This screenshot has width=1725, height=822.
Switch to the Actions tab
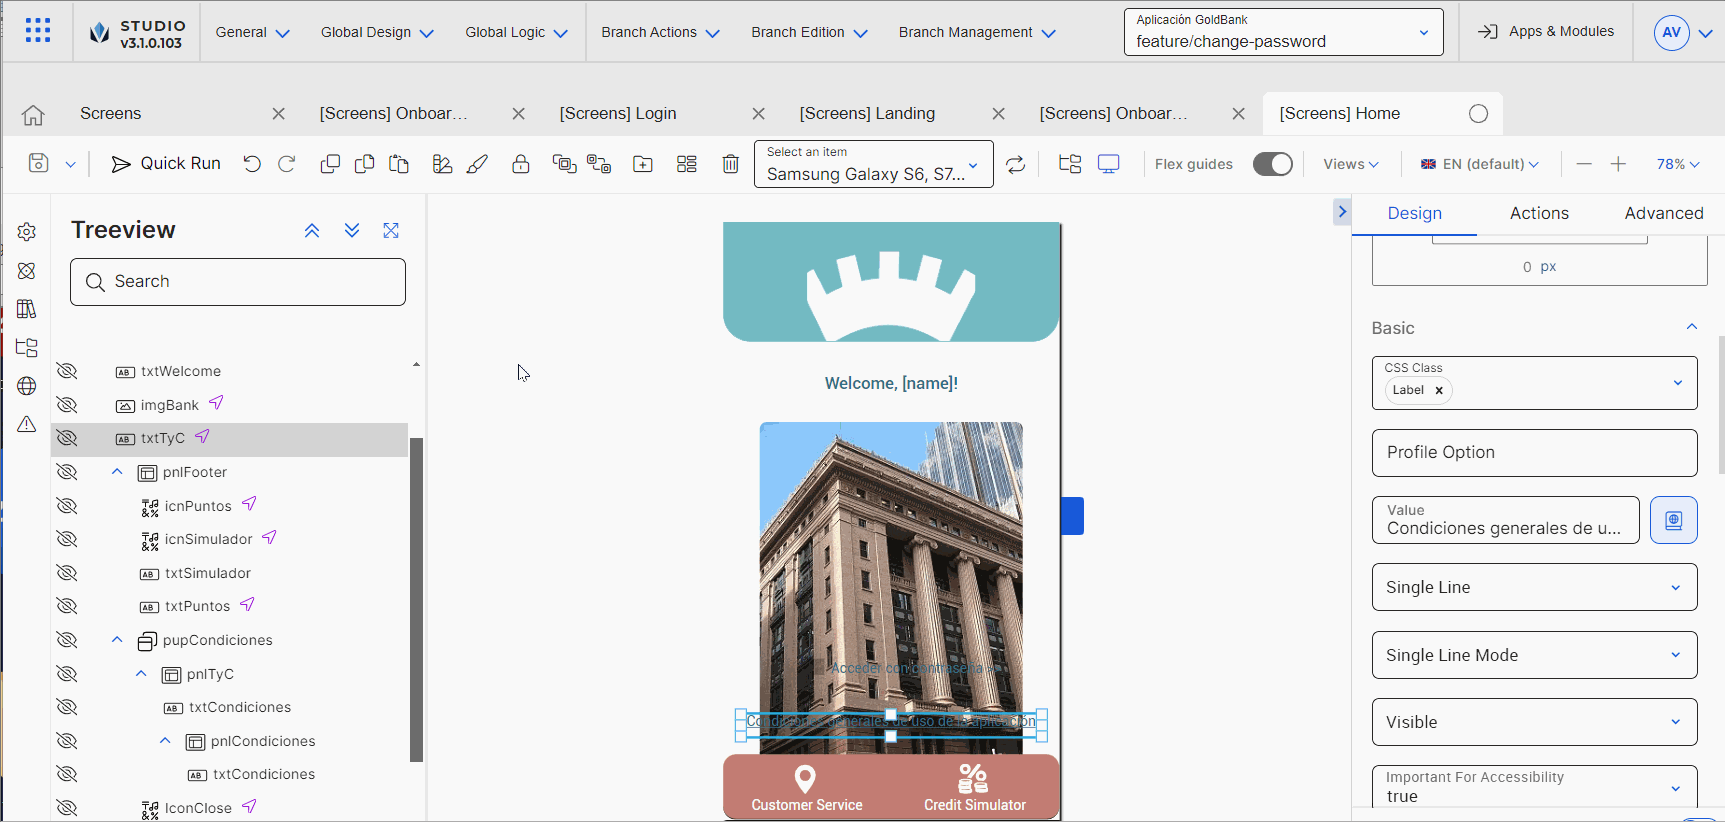coord(1539,213)
